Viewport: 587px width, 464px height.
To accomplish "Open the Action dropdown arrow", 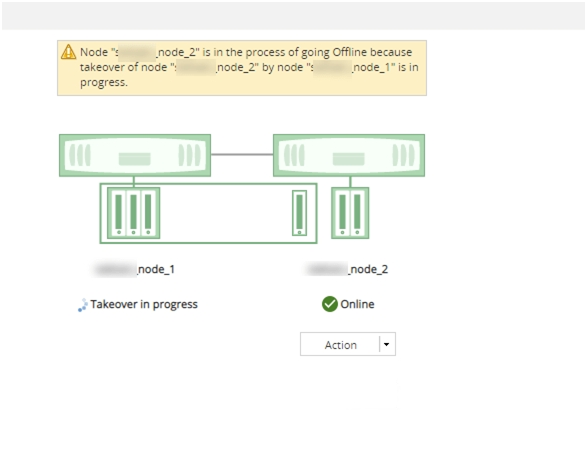I will click(x=387, y=344).
